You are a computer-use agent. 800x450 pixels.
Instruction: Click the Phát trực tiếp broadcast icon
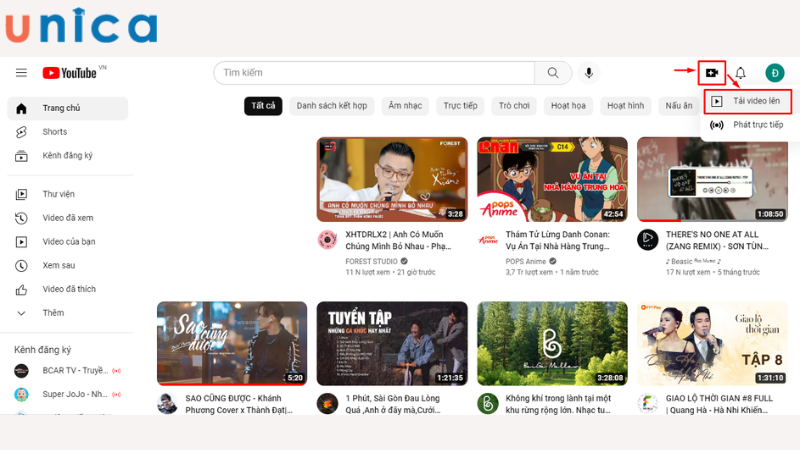click(x=716, y=125)
